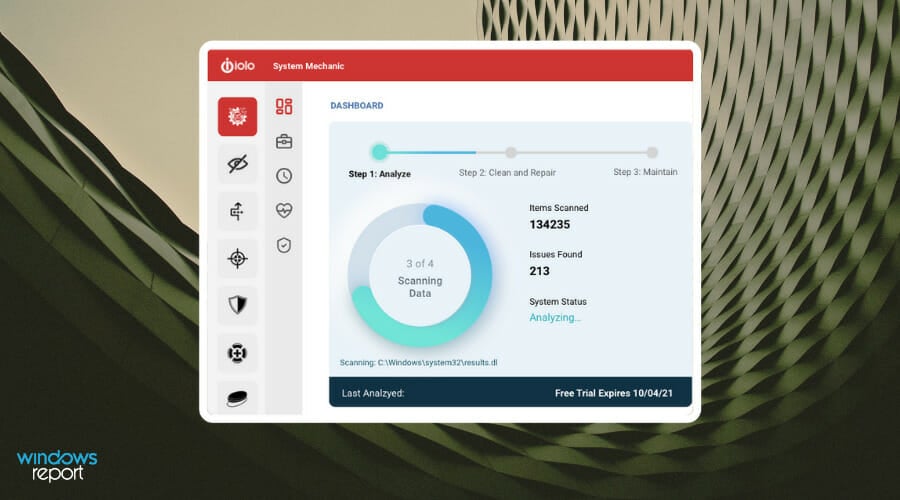Open the red dashboard grid icon
900x500 pixels.
284,106
